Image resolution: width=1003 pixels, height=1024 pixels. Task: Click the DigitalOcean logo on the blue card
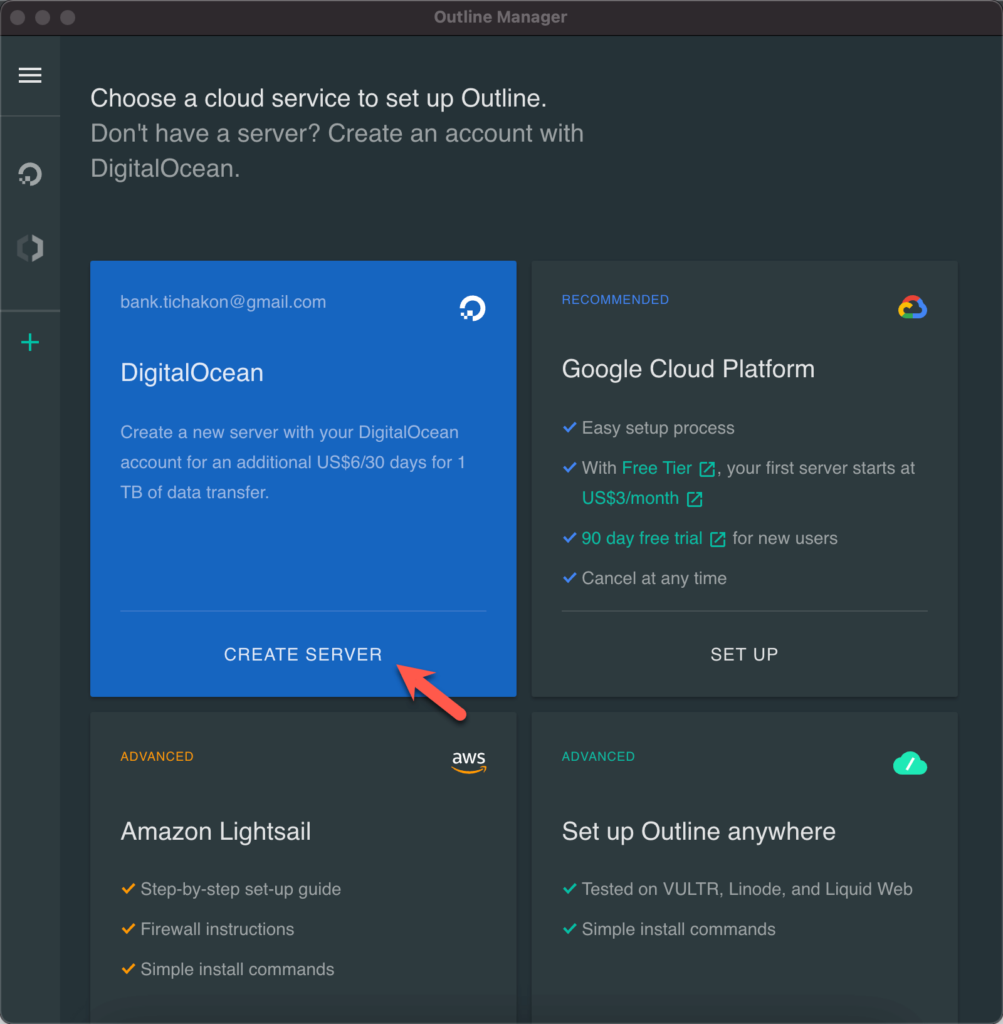(x=472, y=308)
